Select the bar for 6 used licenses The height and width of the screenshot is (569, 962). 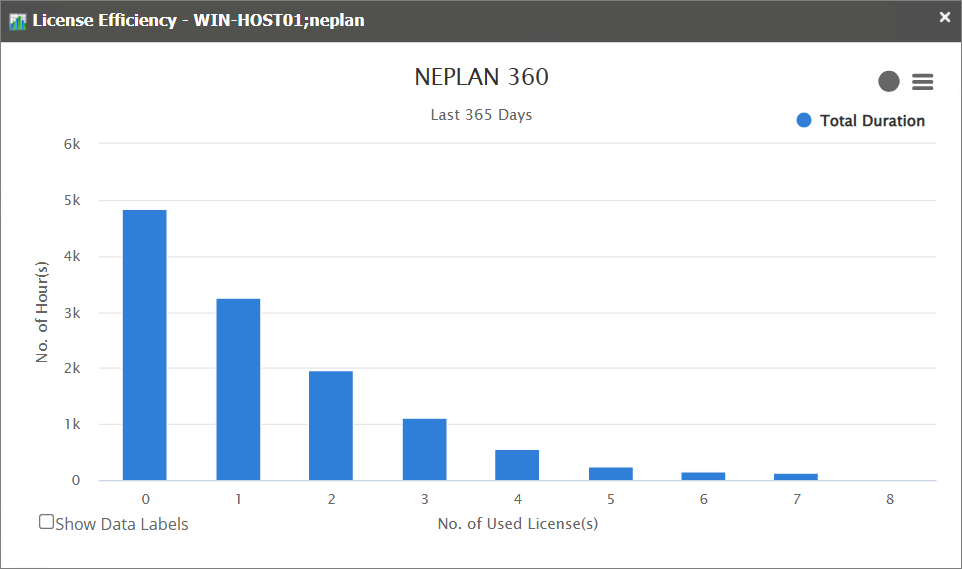pyautogui.click(x=703, y=476)
